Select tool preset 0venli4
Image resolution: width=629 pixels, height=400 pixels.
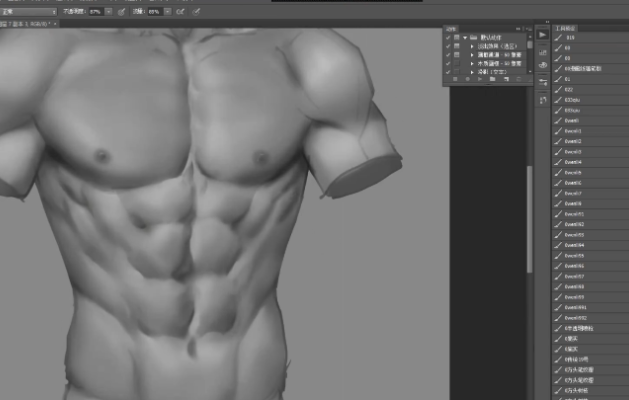pos(590,162)
